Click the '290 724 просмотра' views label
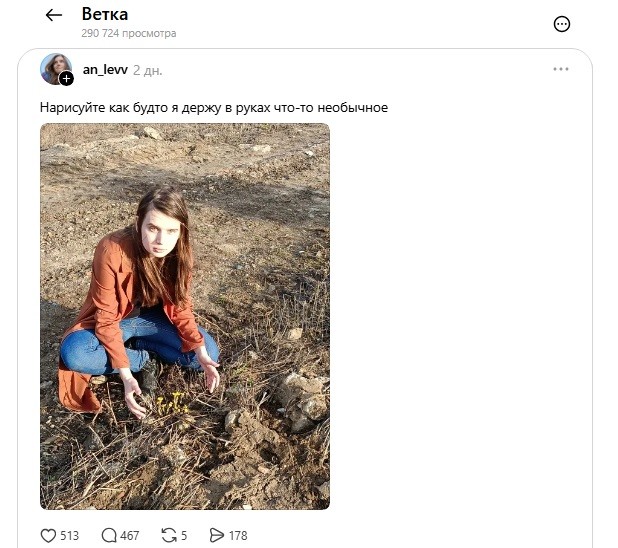The image size is (618, 548). 129,33
